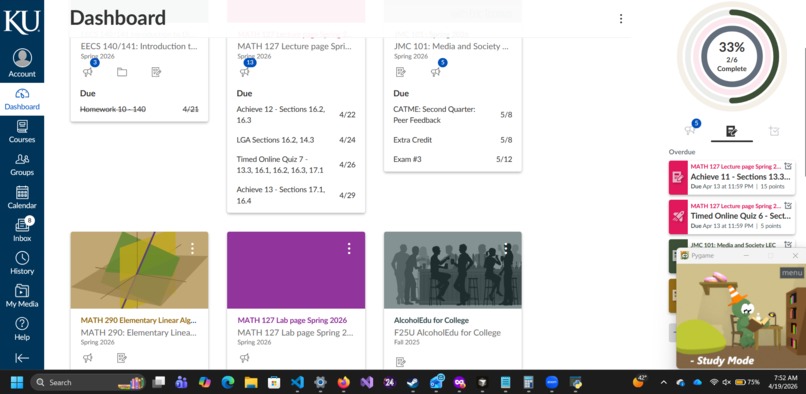Open MATH 127 Lab announcements icon
This screenshot has height=394, width=806.
(245, 357)
